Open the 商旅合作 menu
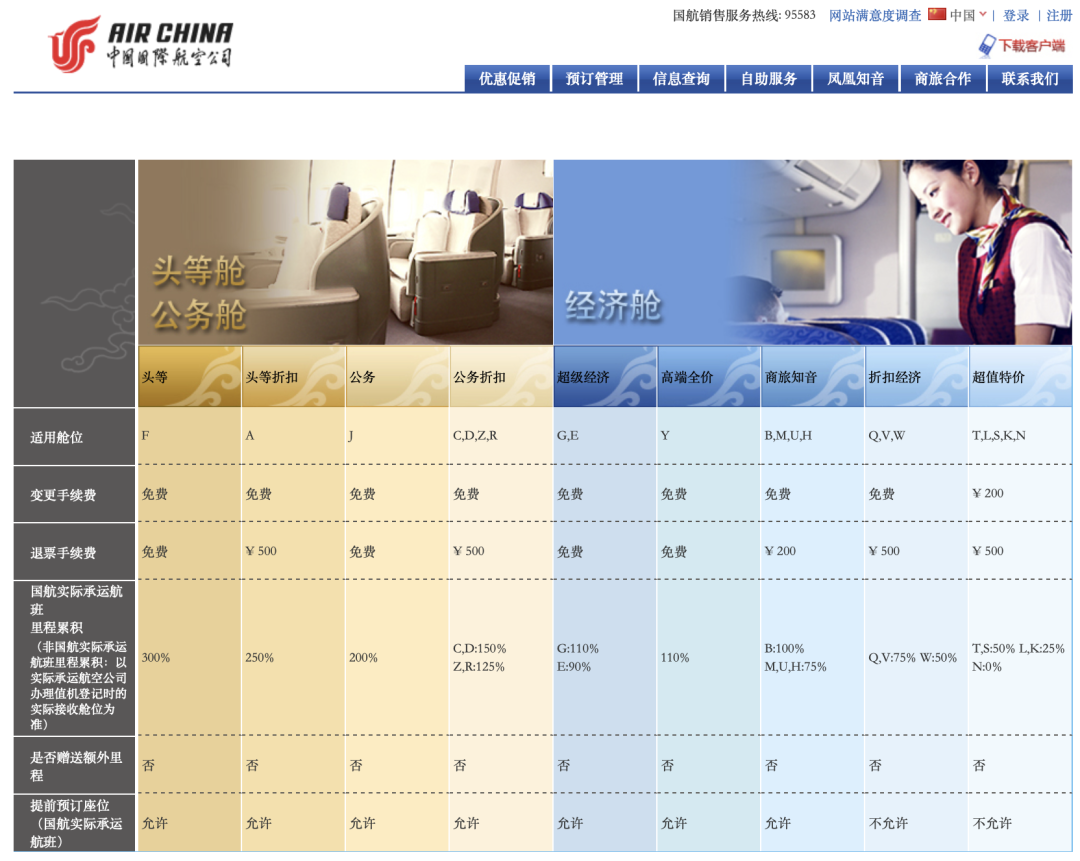This screenshot has width=1080, height=861. (x=943, y=79)
